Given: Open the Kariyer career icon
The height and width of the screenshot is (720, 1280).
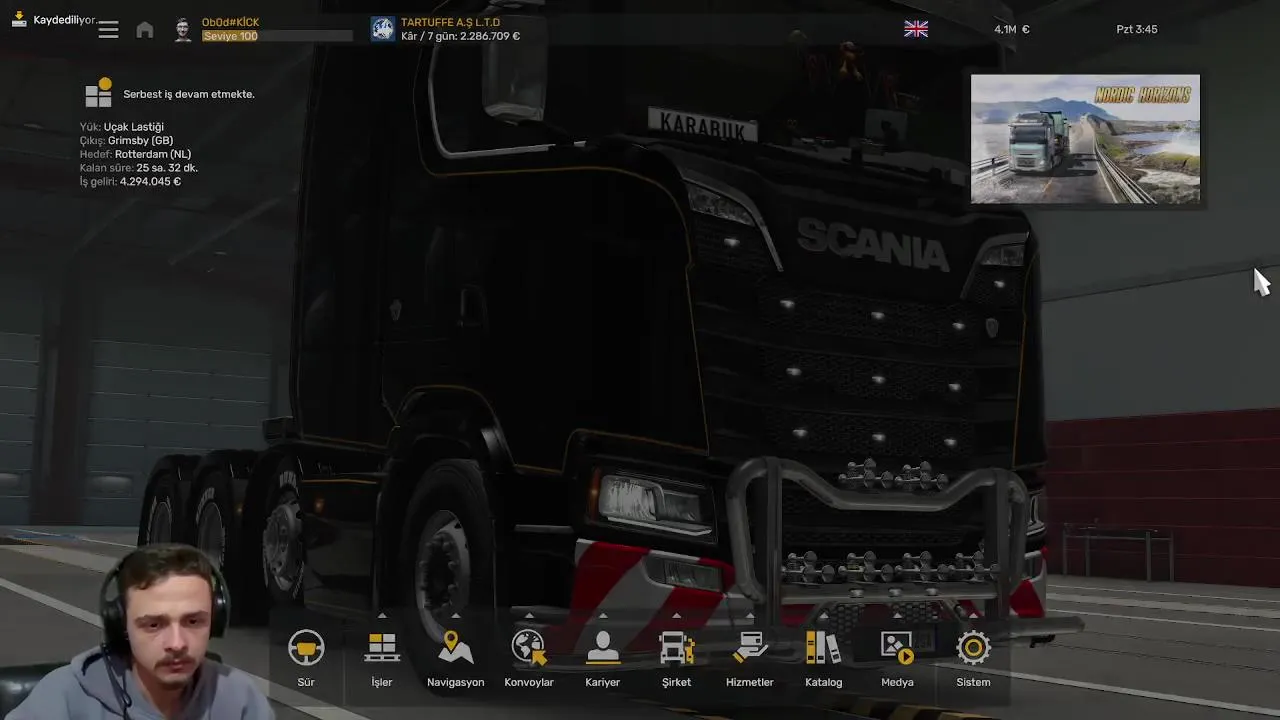Looking at the screenshot, I should pos(603,648).
